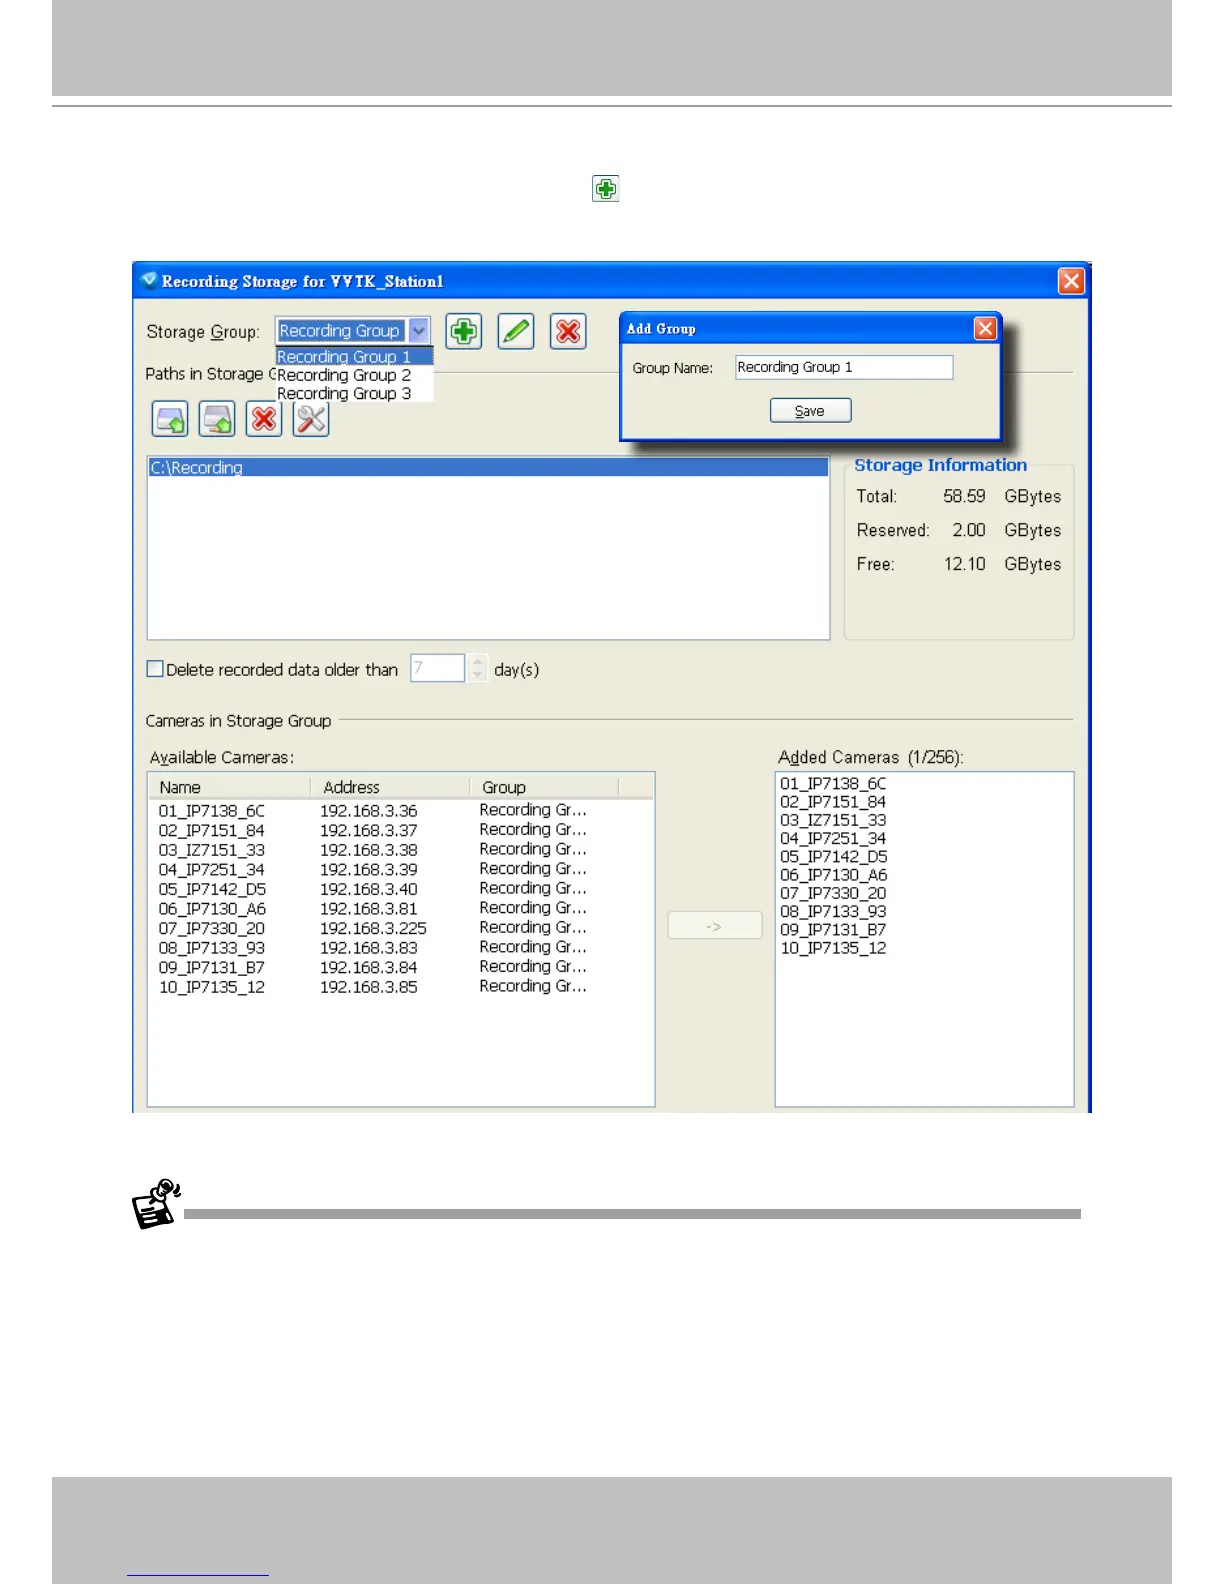
Task: Select 08_IP7133_93 in Available Cameras
Action: 401,947
